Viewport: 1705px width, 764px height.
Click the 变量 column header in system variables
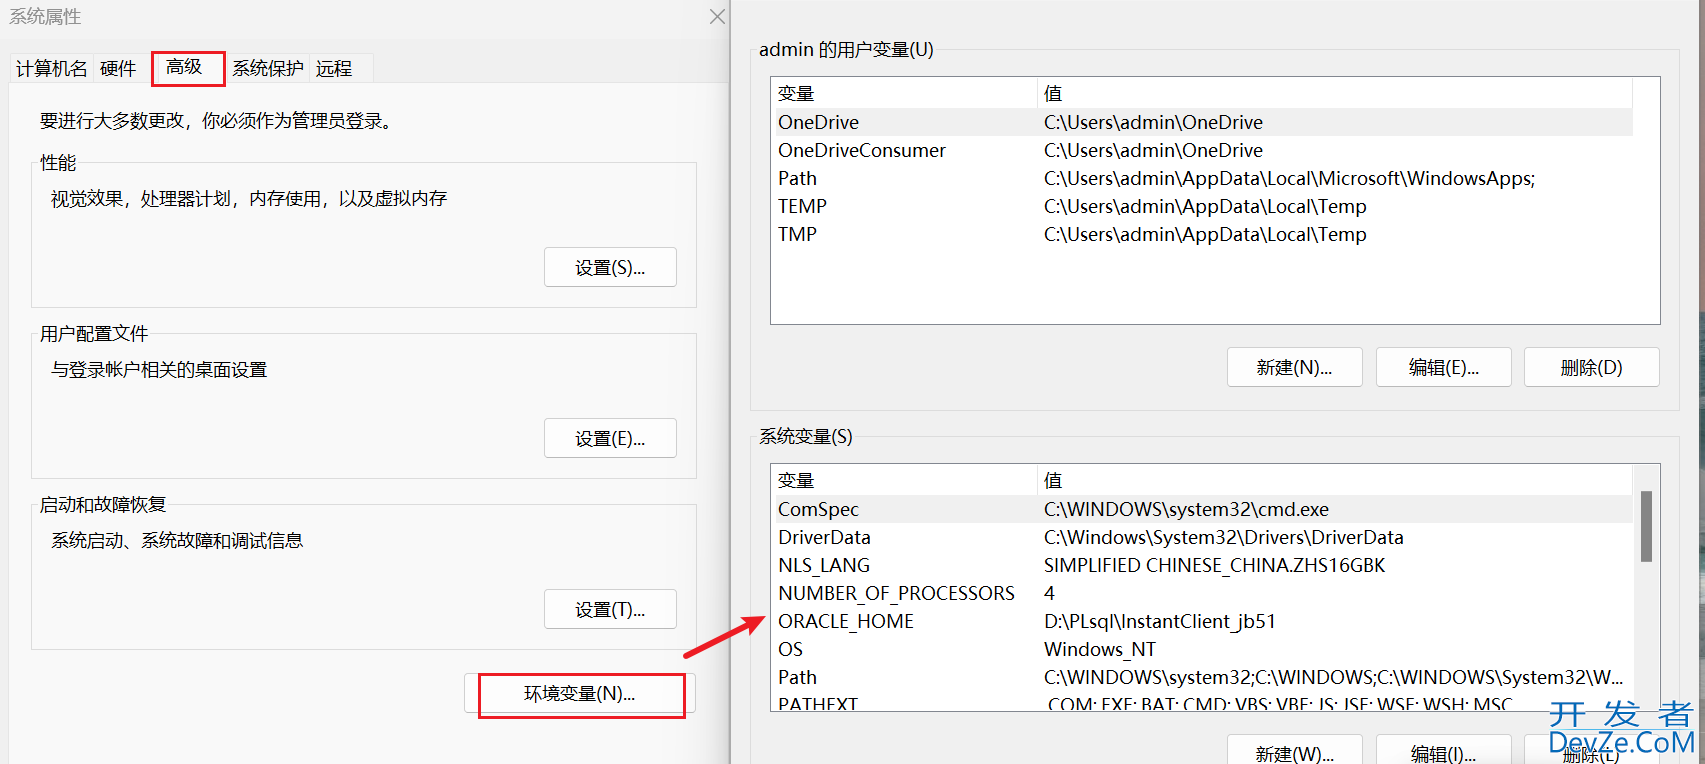point(905,480)
